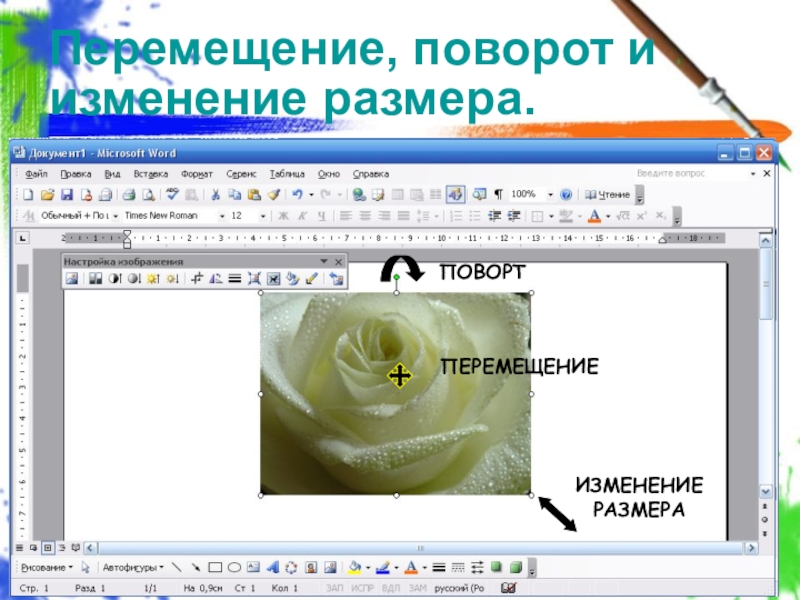Toggle Italic (К) formatting

click(x=303, y=216)
